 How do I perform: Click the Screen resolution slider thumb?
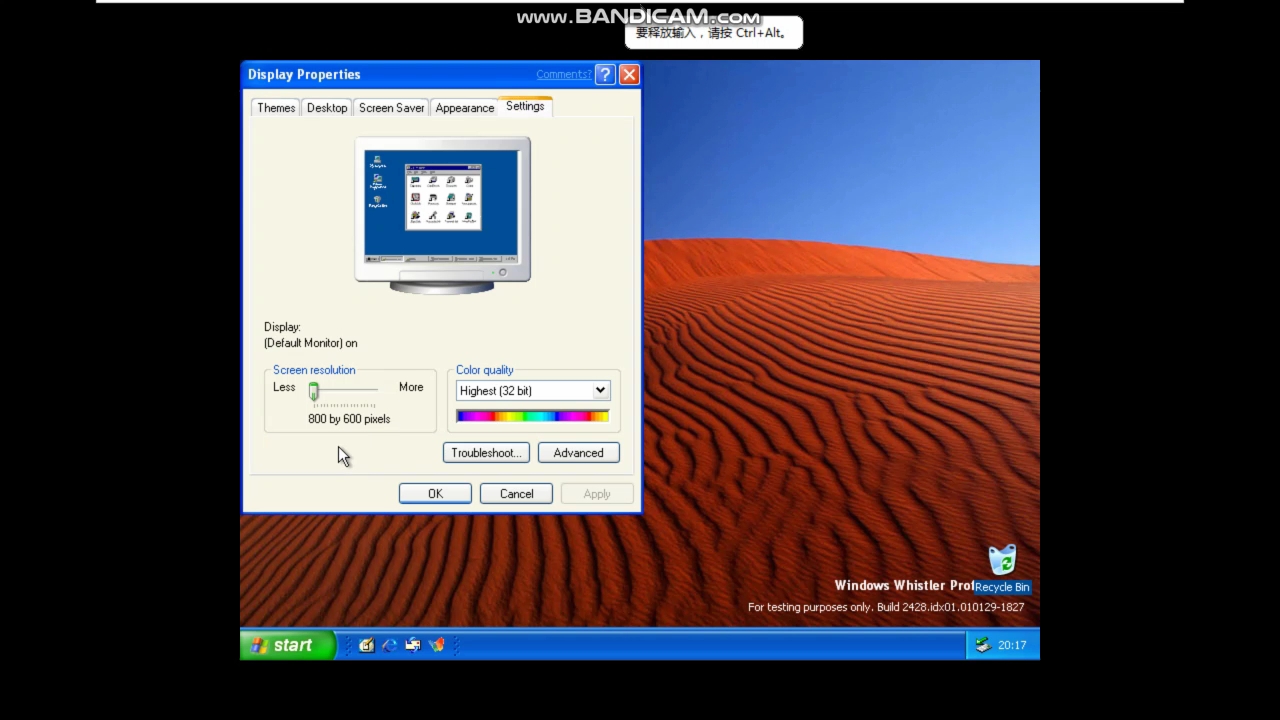click(x=314, y=391)
